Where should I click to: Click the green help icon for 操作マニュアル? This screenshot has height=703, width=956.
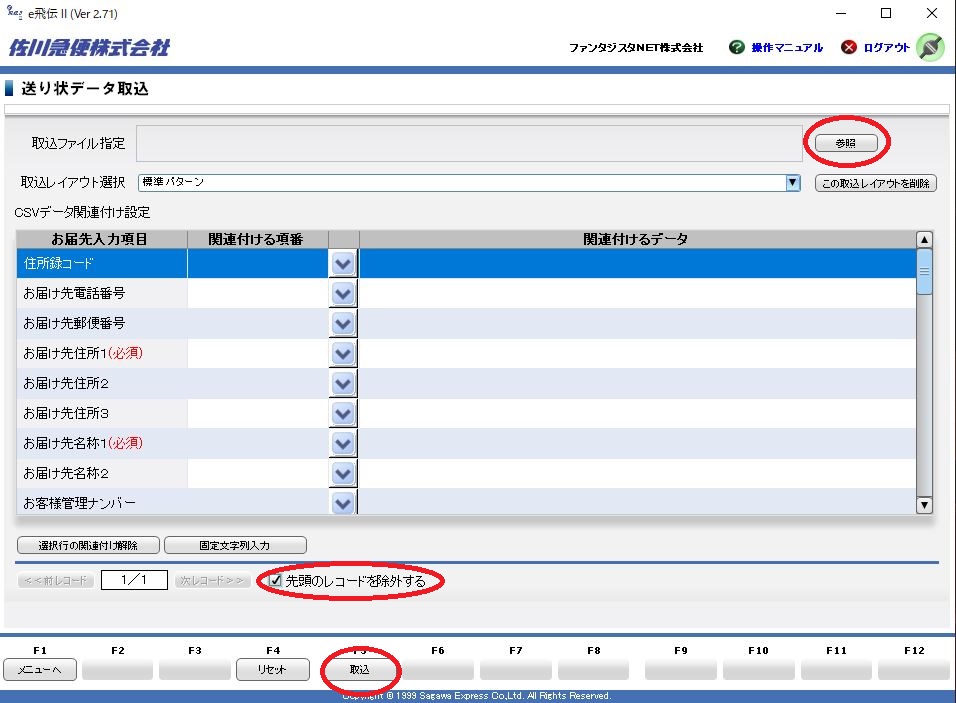click(x=737, y=47)
